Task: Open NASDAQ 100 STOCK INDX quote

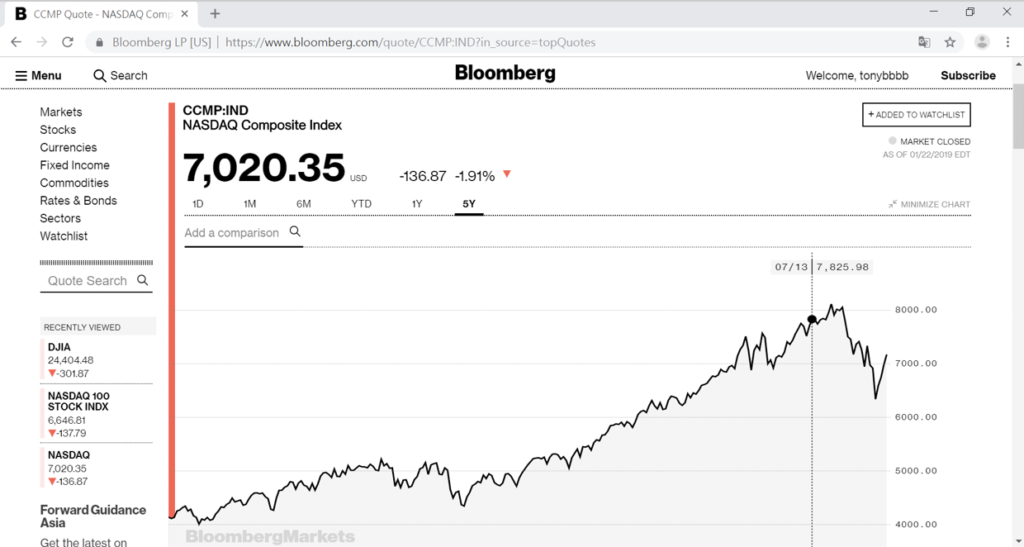Action: [97, 414]
